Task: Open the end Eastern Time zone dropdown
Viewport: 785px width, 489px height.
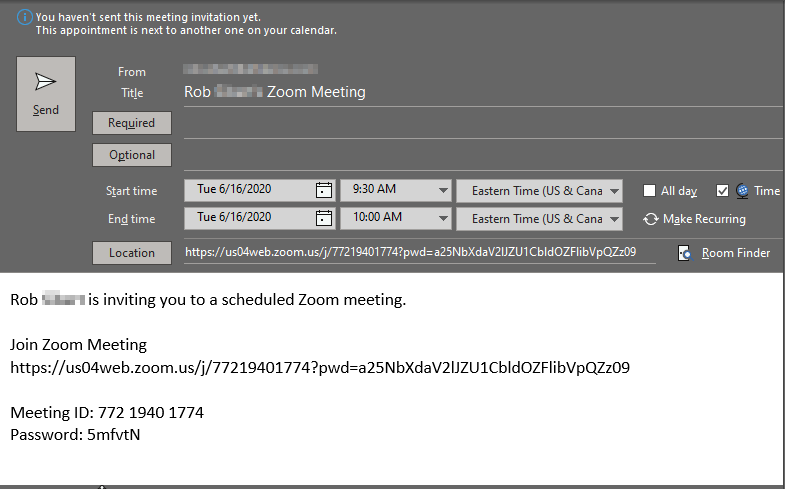Action: (x=614, y=218)
